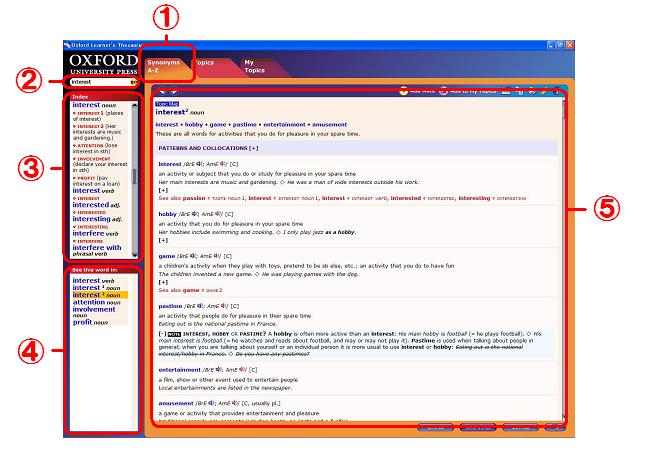Screen dimensions: 650x460
Task: Open interest 1 noun under See this word in
Action: pyautogui.click(x=96, y=288)
